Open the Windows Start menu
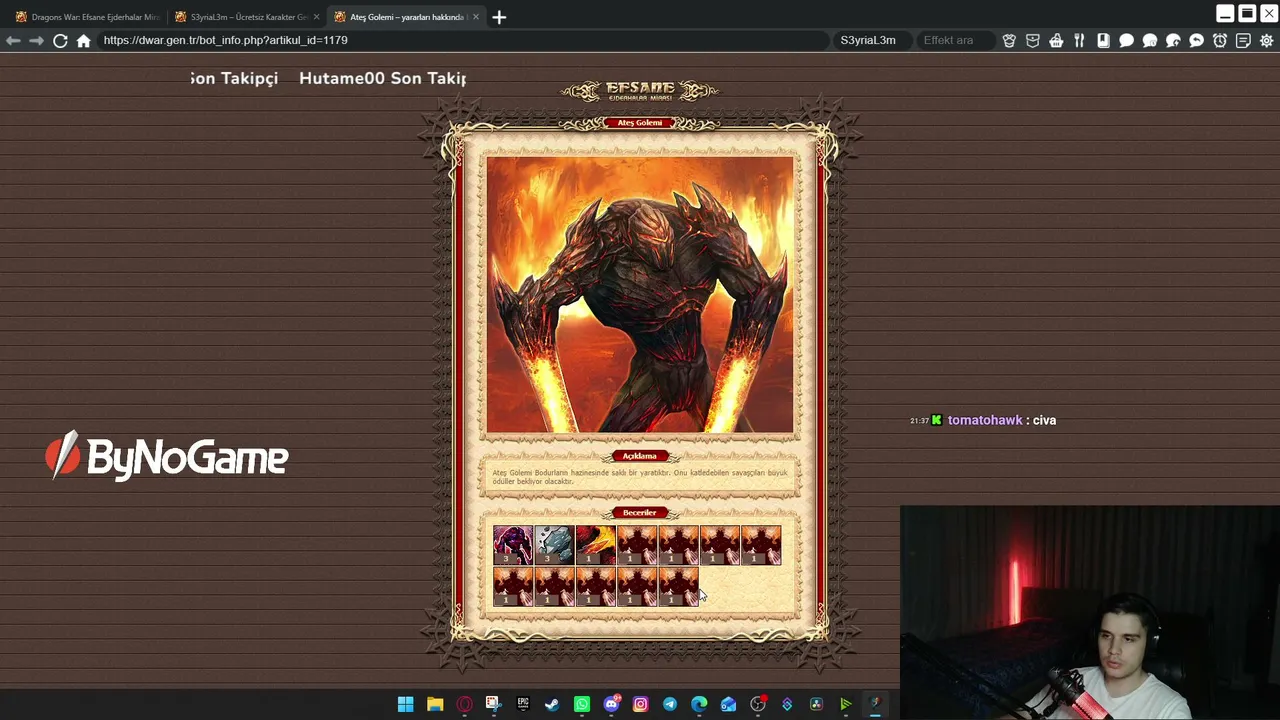The image size is (1280, 720). (405, 704)
